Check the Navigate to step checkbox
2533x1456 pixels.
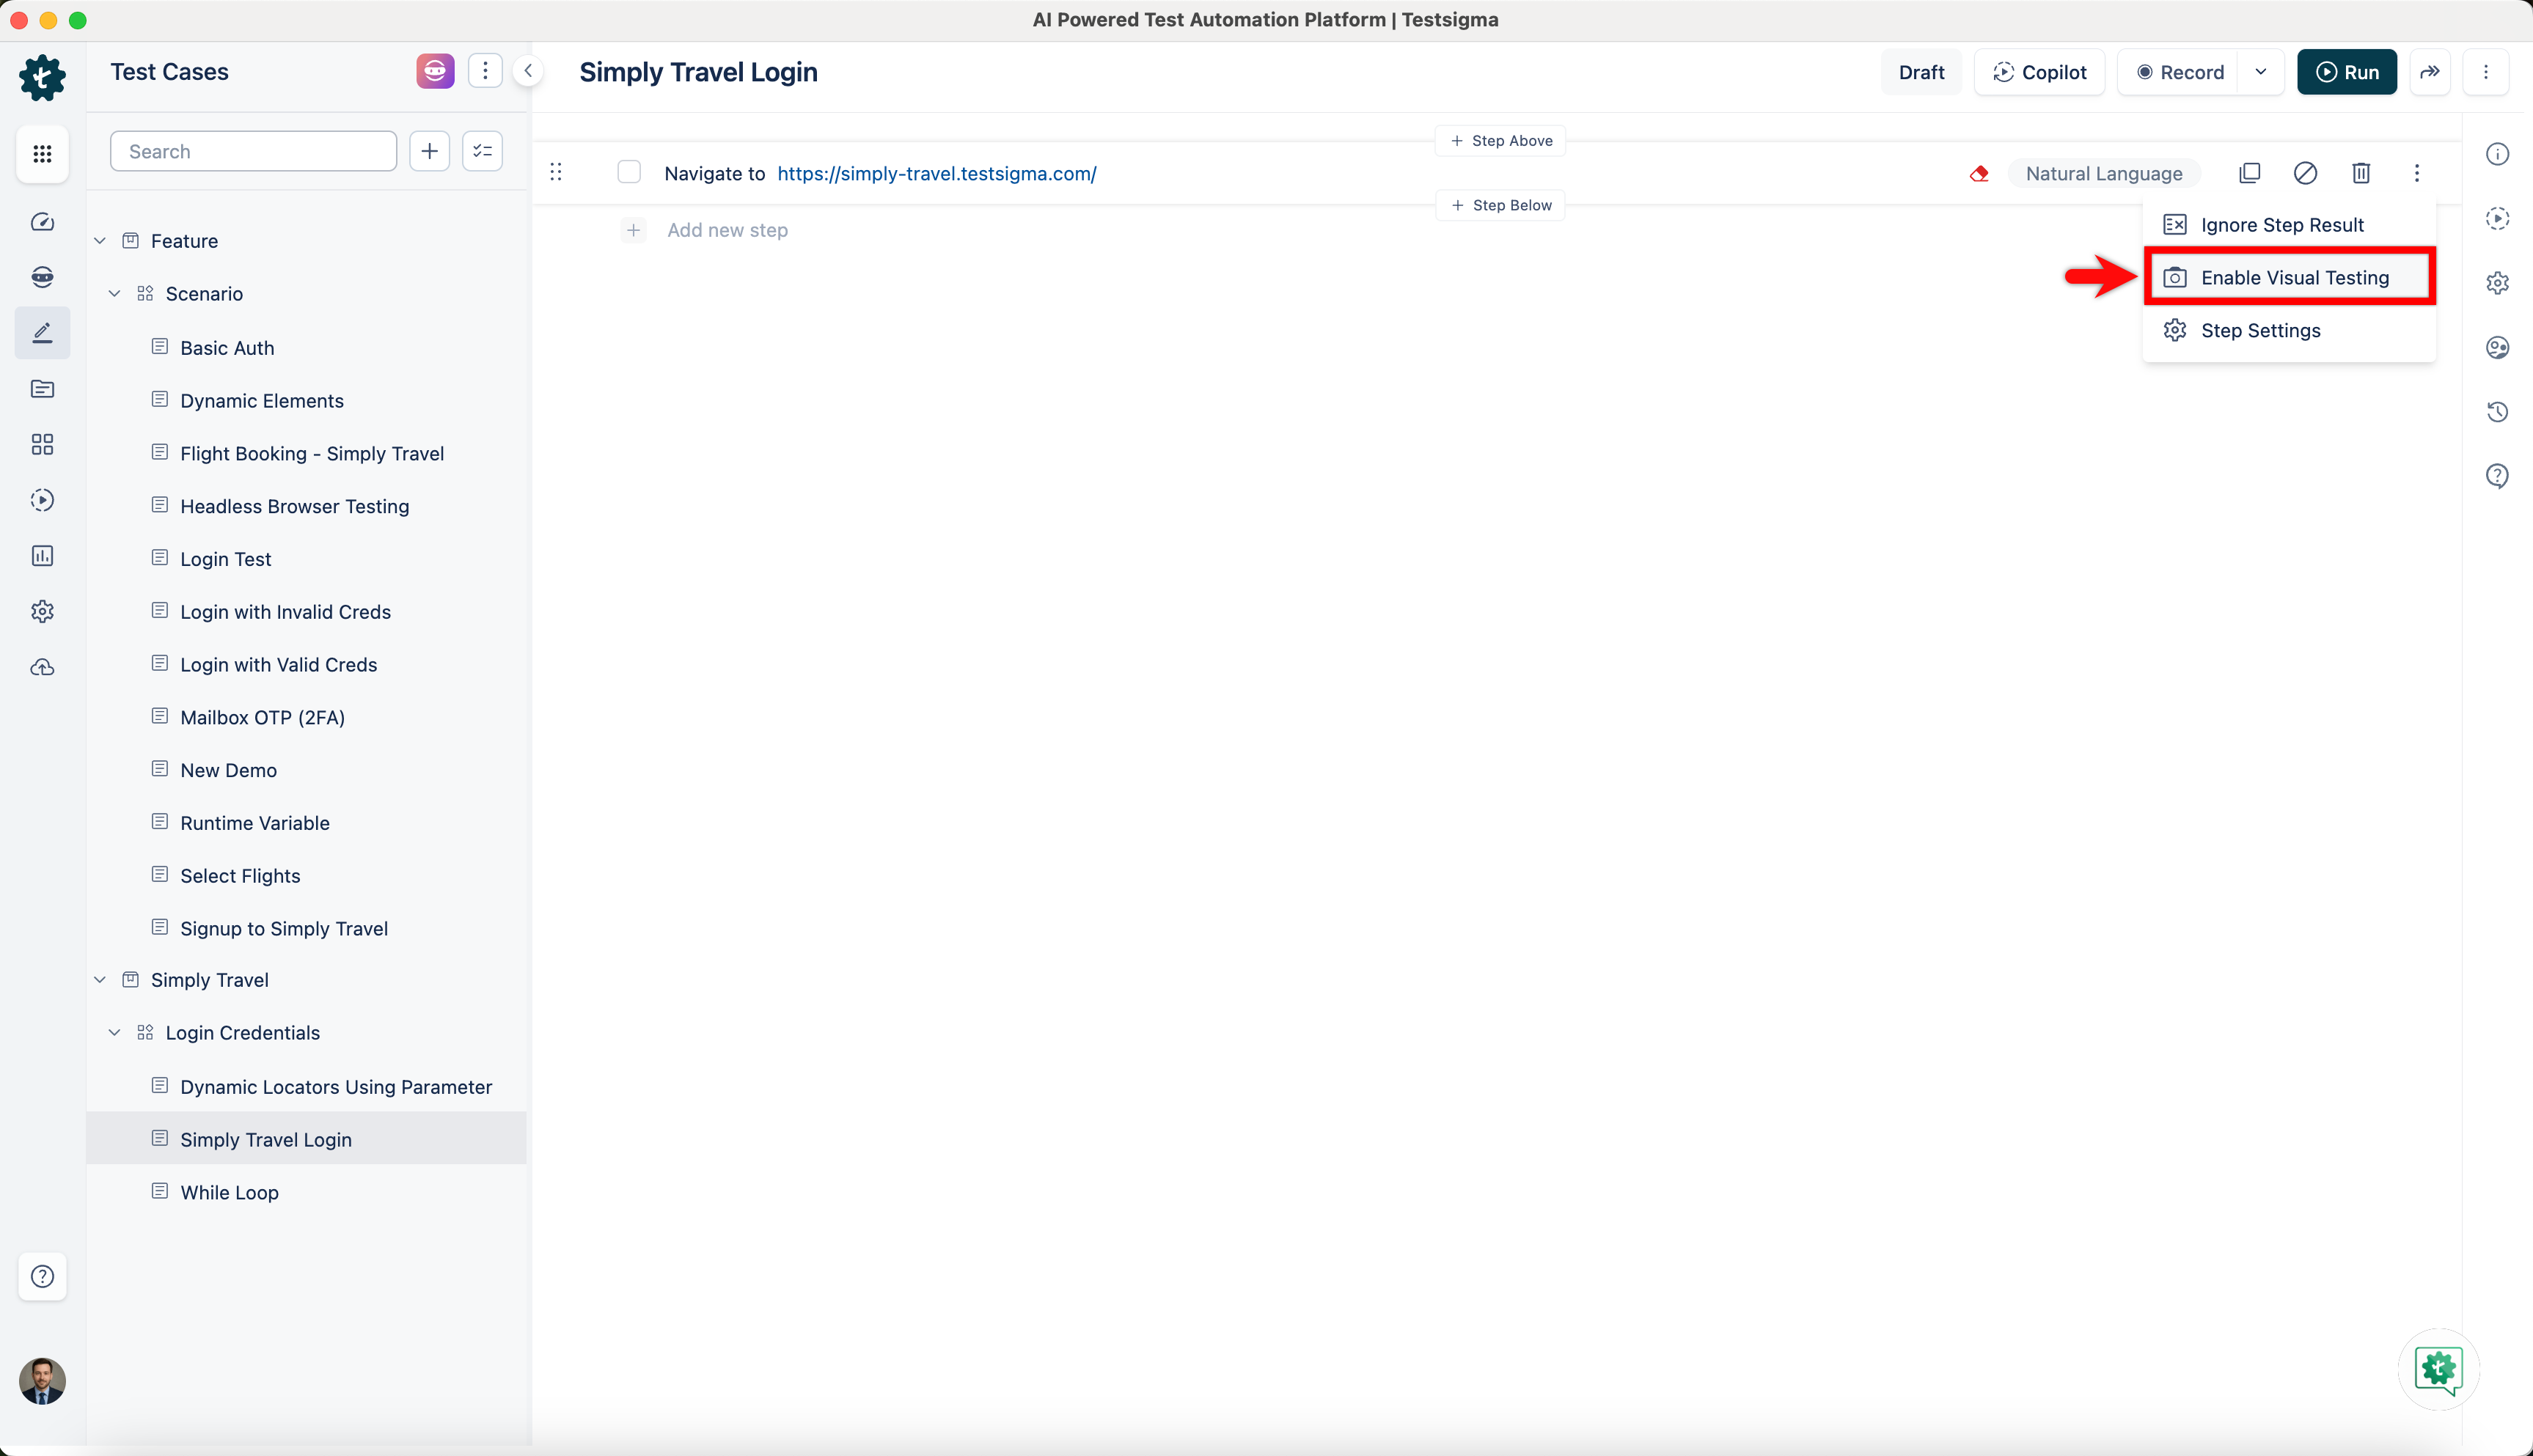click(x=629, y=172)
